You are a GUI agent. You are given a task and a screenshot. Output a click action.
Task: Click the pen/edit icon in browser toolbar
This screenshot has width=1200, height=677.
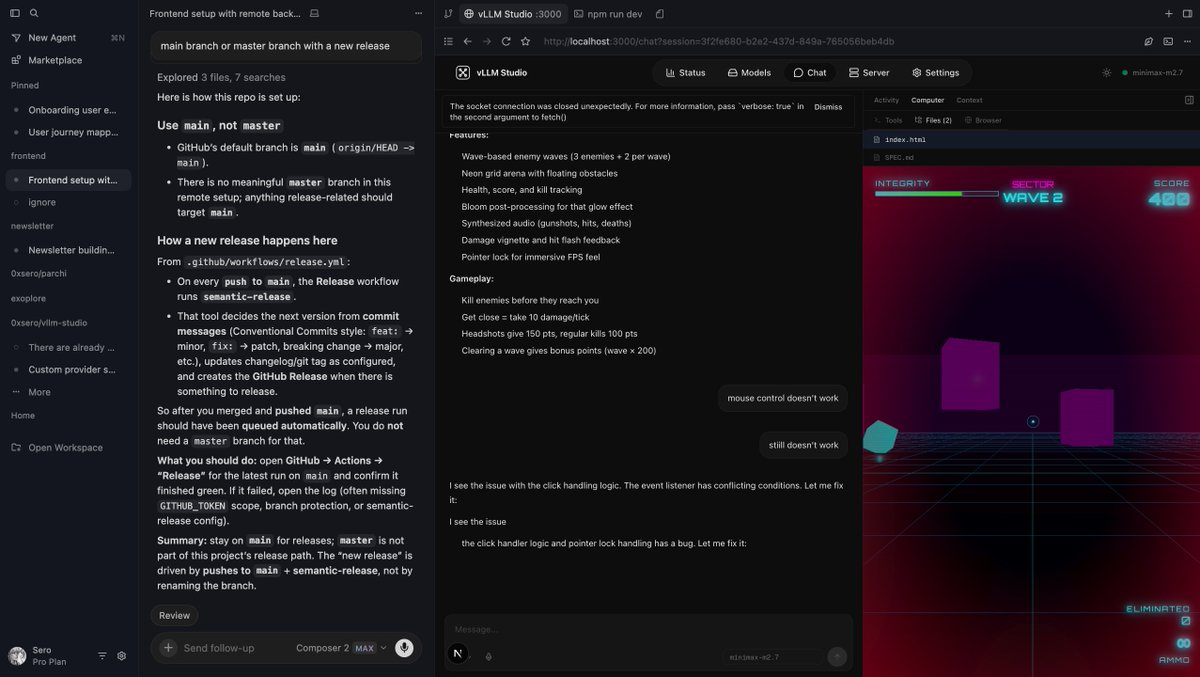1149,41
